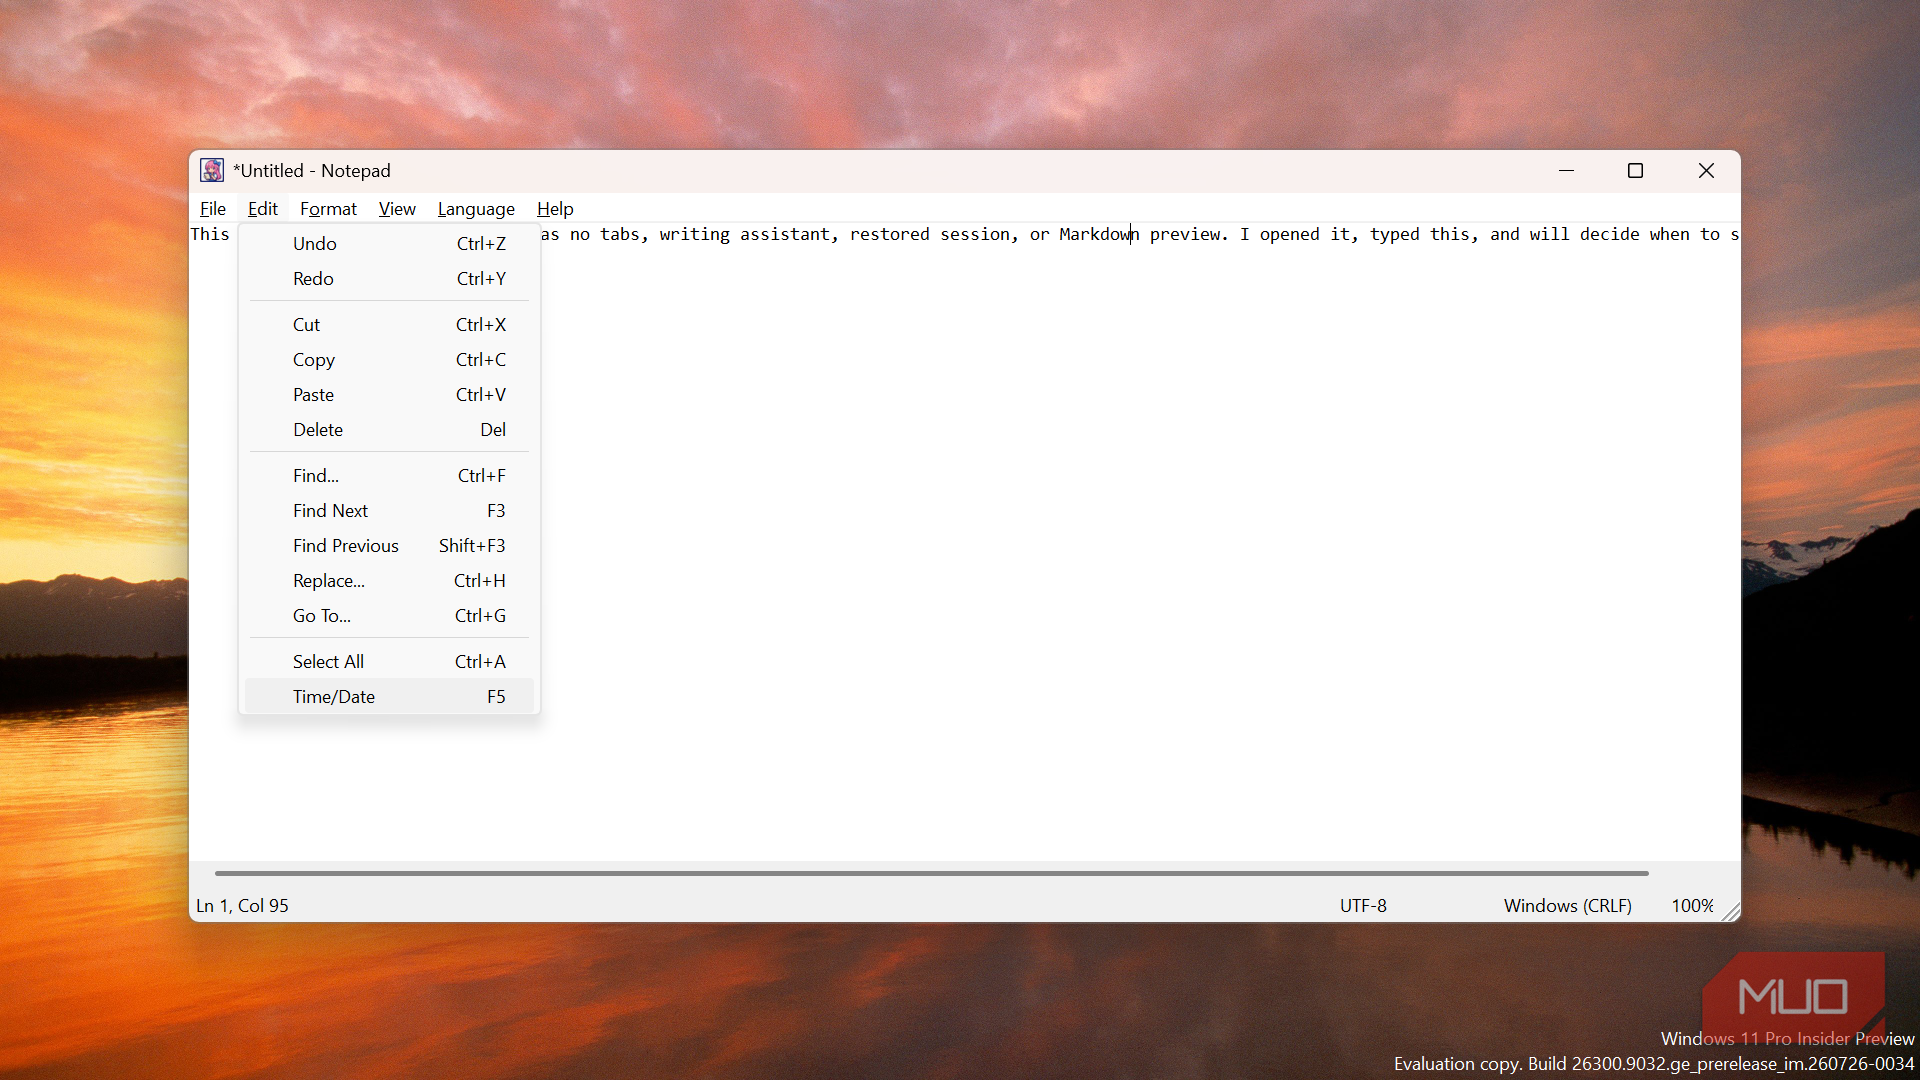Open the Find... dialog entry

389,476
